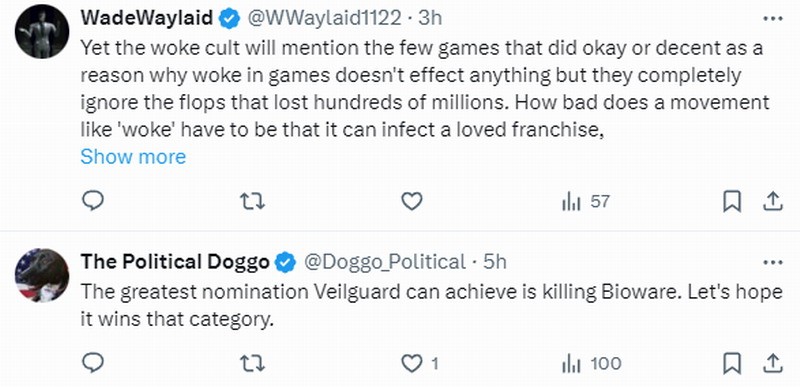Open WadeWaylaid's profile picture

(42, 32)
